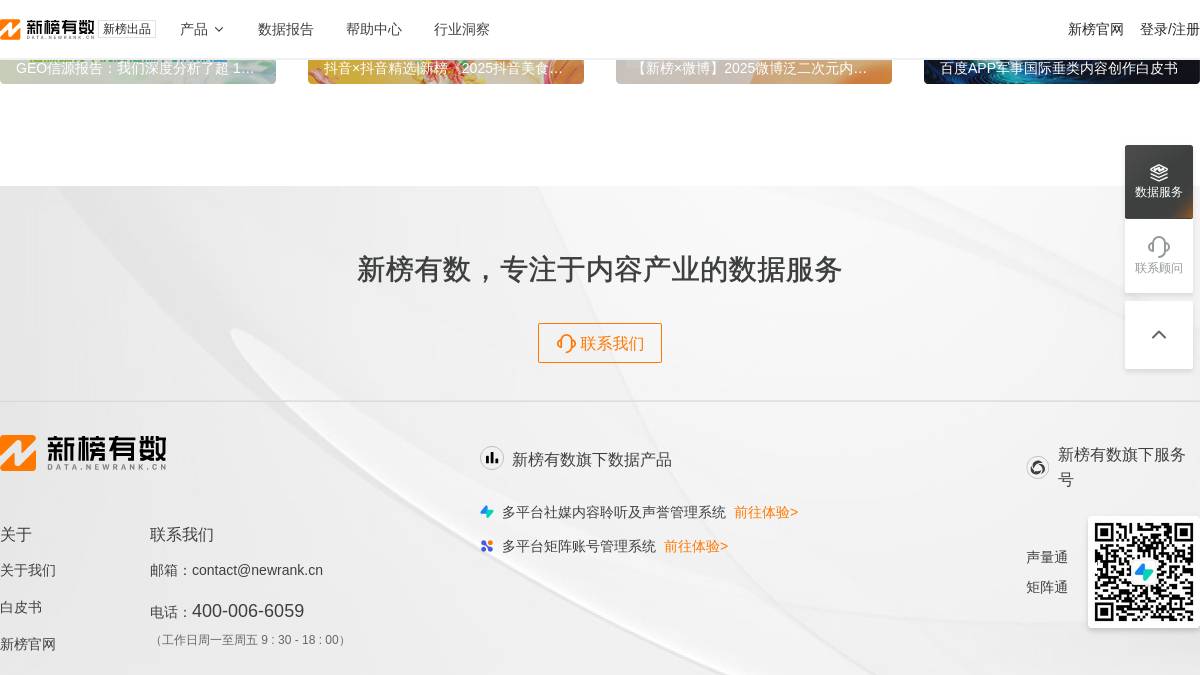Viewport: 1200px width, 675px height.
Task: Click the working hours note text
Action: pyautogui.click(x=250, y=640)
